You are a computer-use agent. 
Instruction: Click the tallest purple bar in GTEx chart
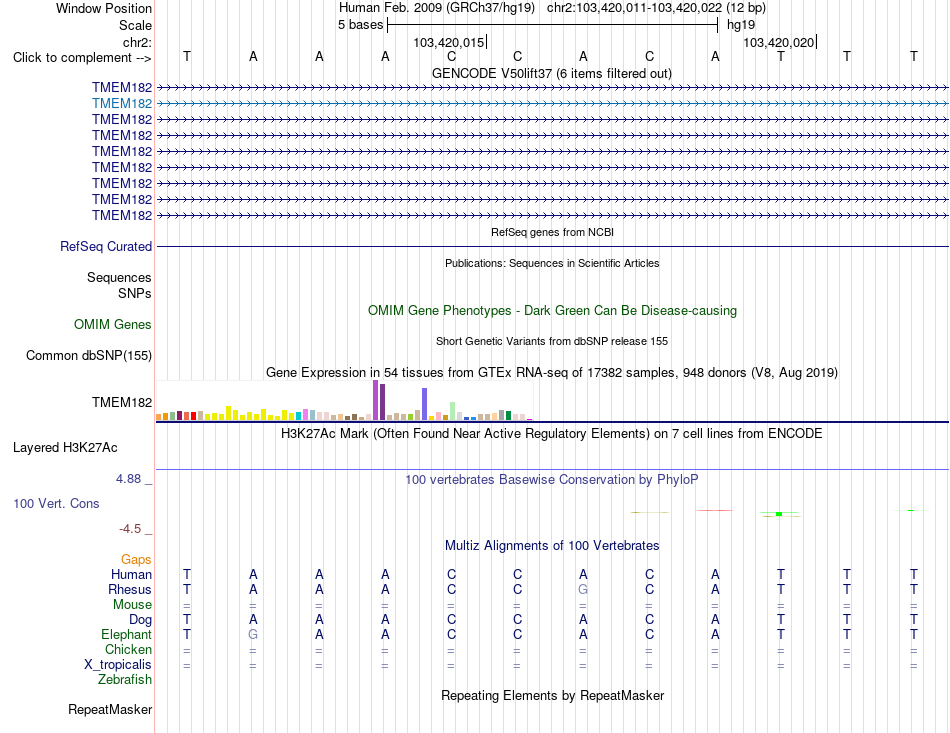[x=376, y=400]
